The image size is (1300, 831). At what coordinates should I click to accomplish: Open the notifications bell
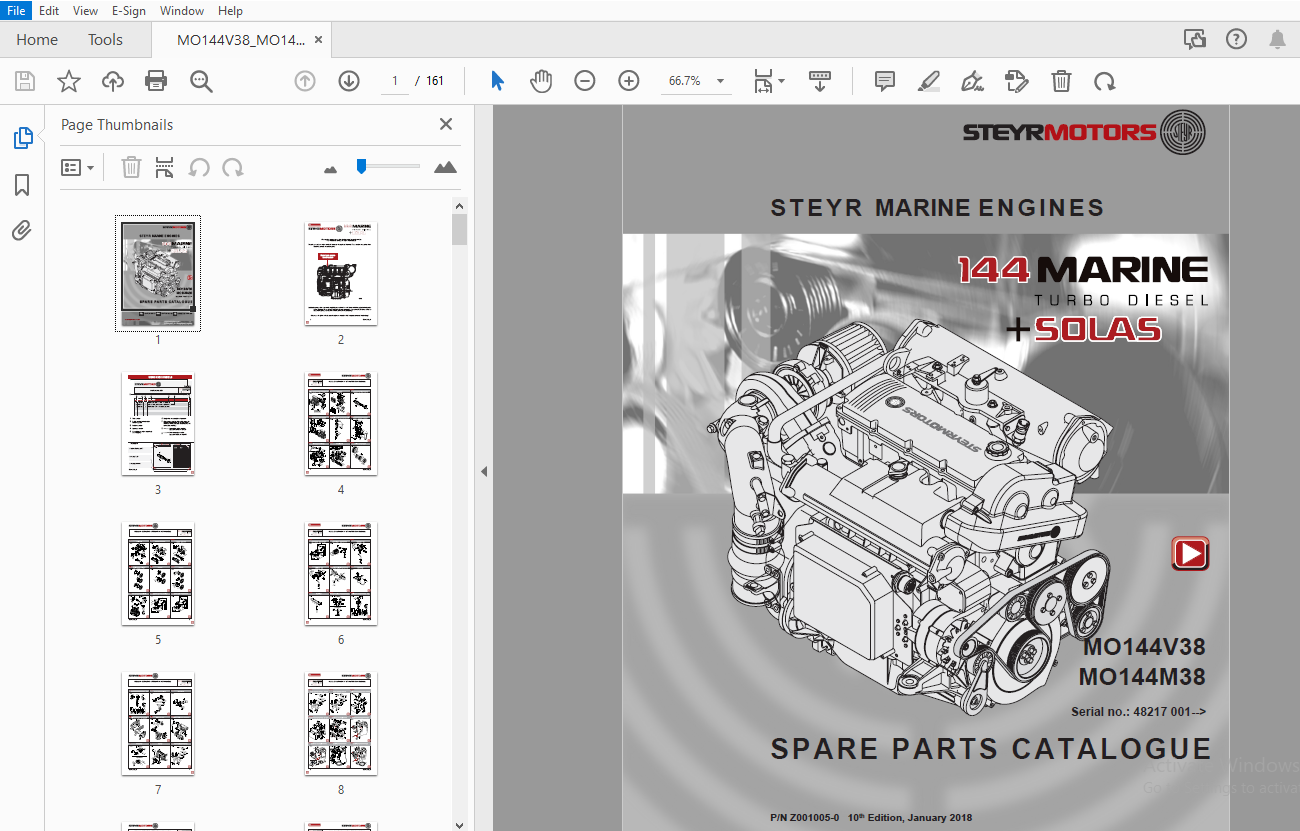1277,40
